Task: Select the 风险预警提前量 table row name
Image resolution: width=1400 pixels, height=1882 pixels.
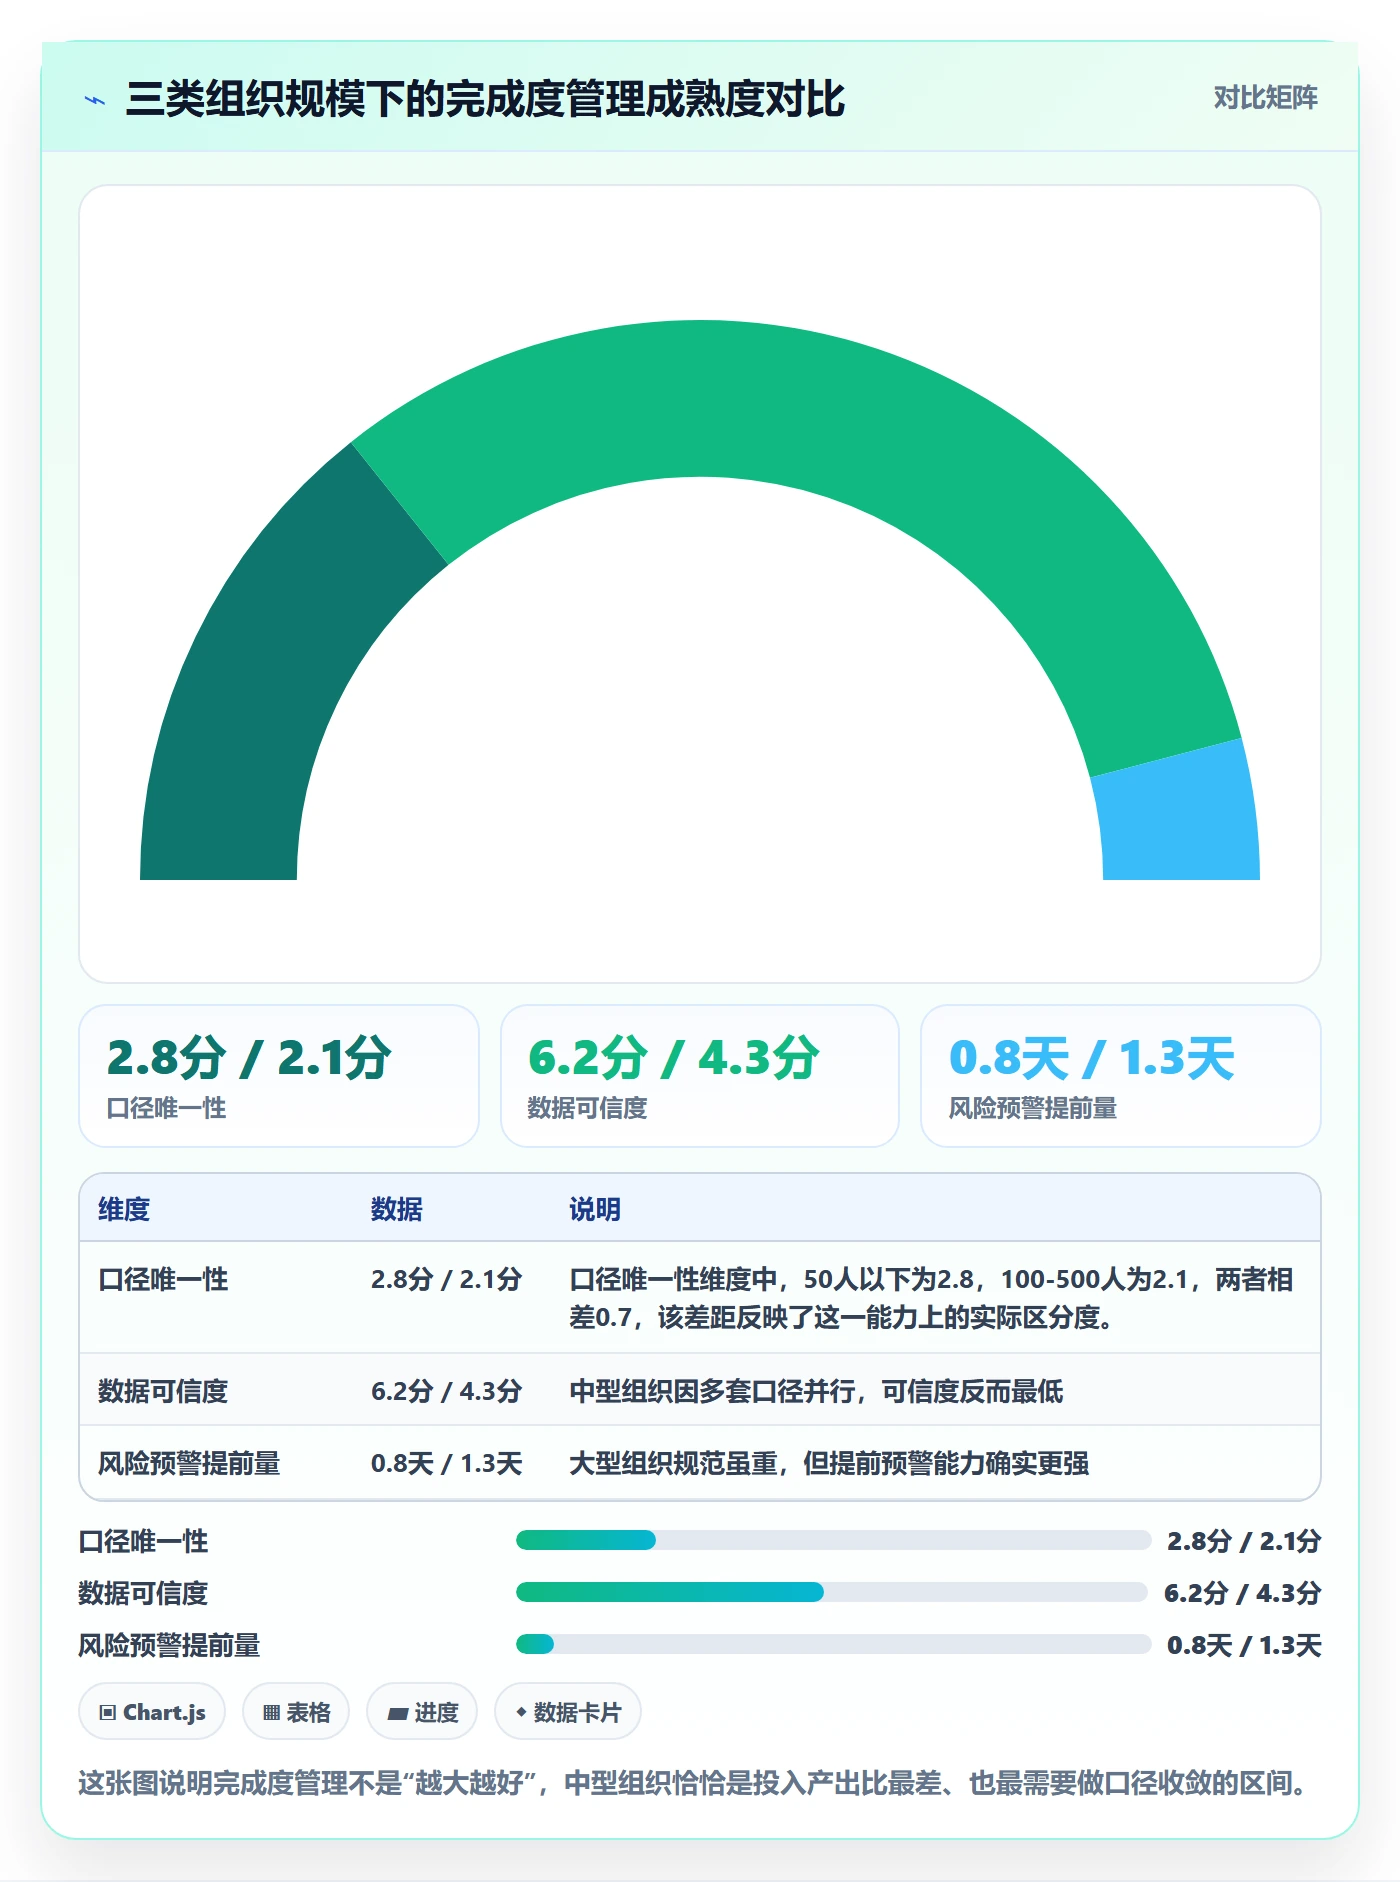Action: tap(189, 1463)
